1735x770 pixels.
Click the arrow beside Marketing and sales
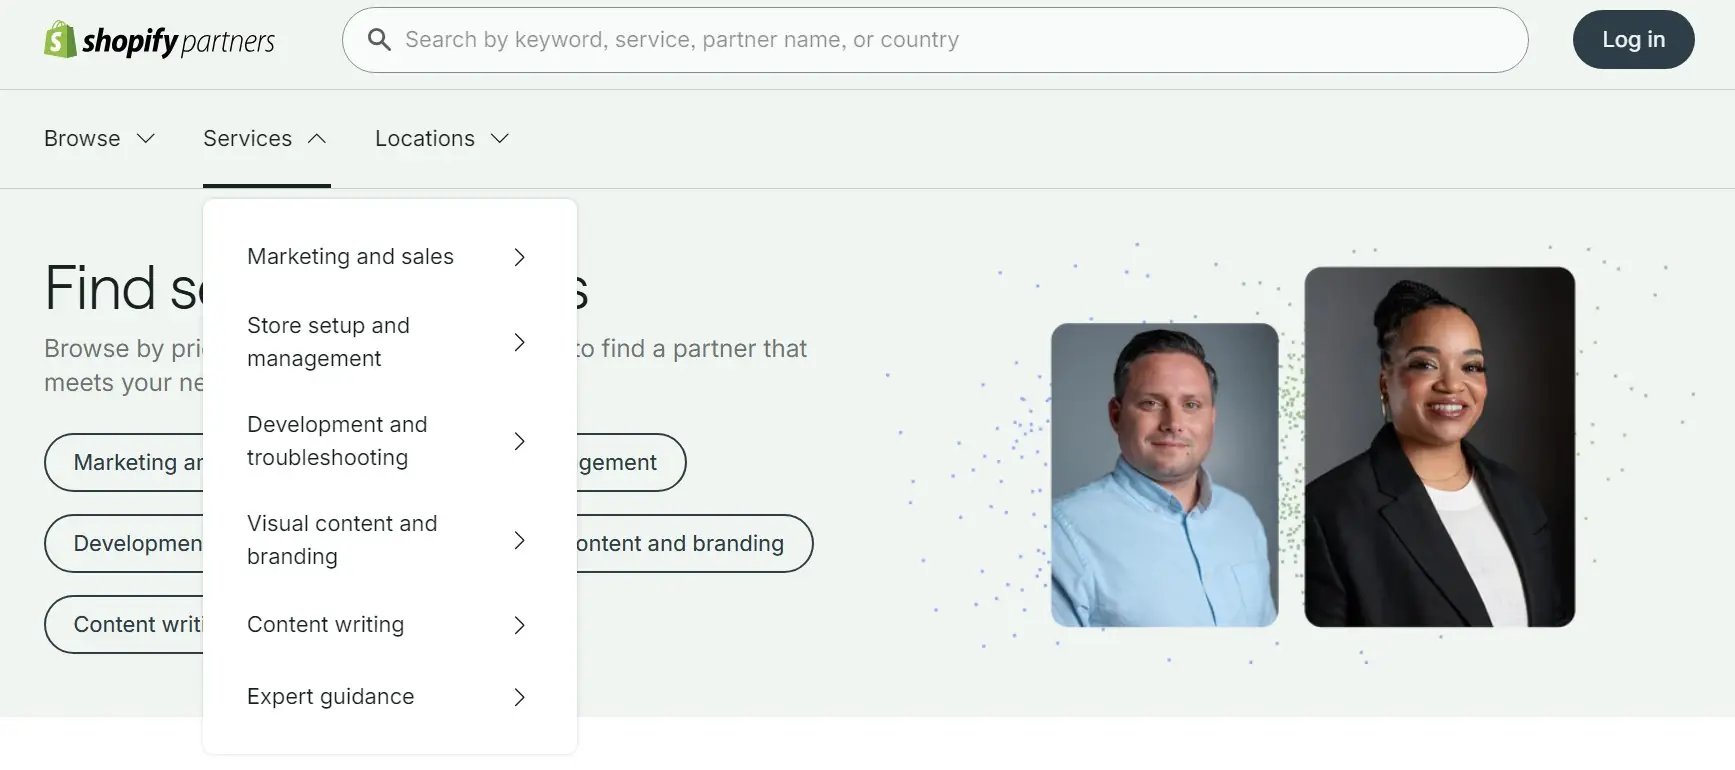pos(519,257)
